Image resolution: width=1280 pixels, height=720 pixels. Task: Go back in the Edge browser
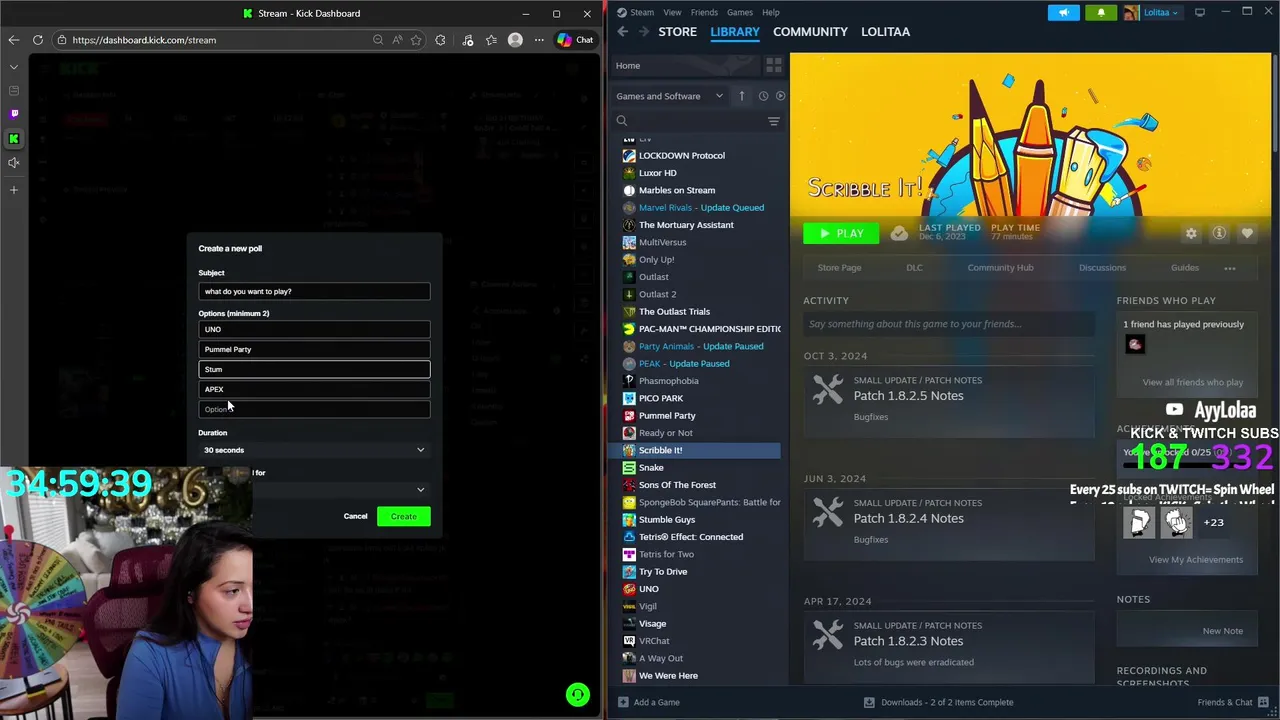pyautogui.click(x=14, y=40)
